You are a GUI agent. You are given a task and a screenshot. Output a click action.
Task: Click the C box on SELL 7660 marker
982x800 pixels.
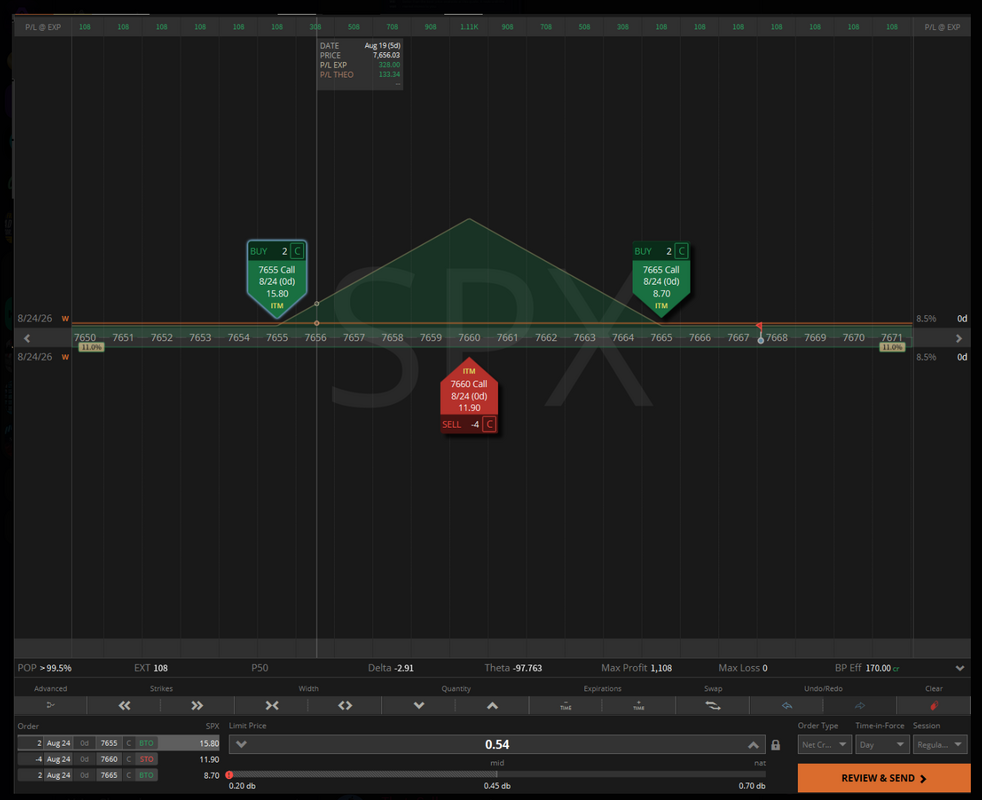click(x=490, y=424)
